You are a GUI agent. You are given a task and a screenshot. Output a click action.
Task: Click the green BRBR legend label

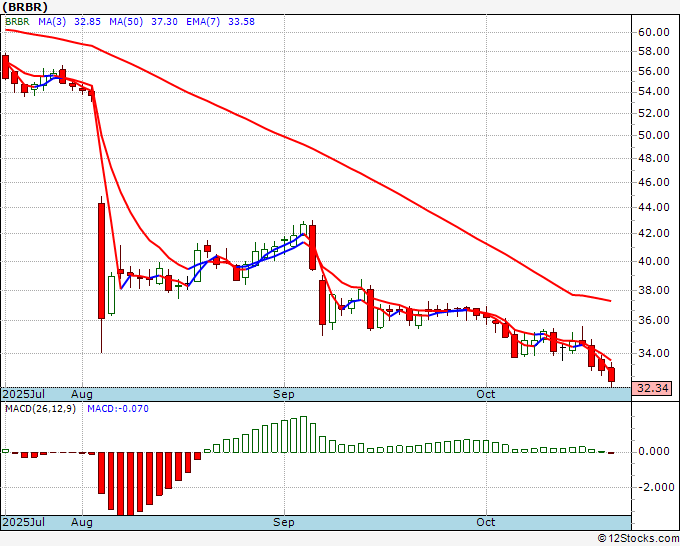(17, 22)
